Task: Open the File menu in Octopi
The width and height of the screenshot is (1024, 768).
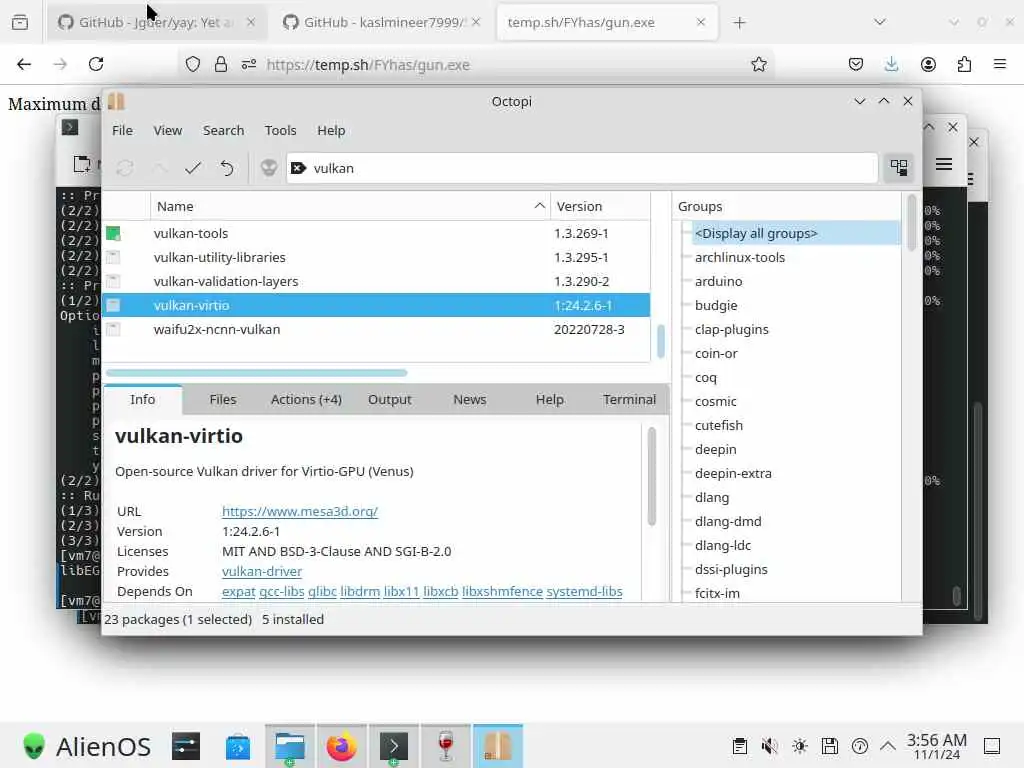Action: tap(122, 131)
